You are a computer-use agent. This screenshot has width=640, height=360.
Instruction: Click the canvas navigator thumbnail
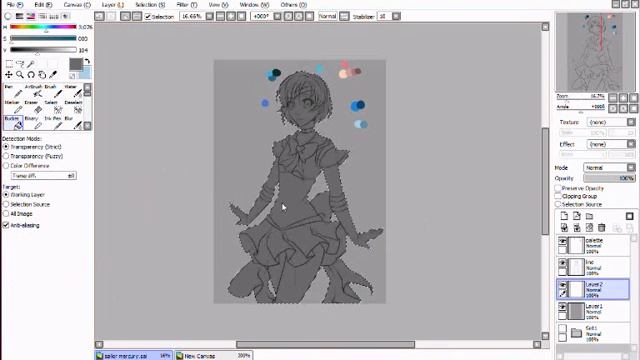click(595, 52)
